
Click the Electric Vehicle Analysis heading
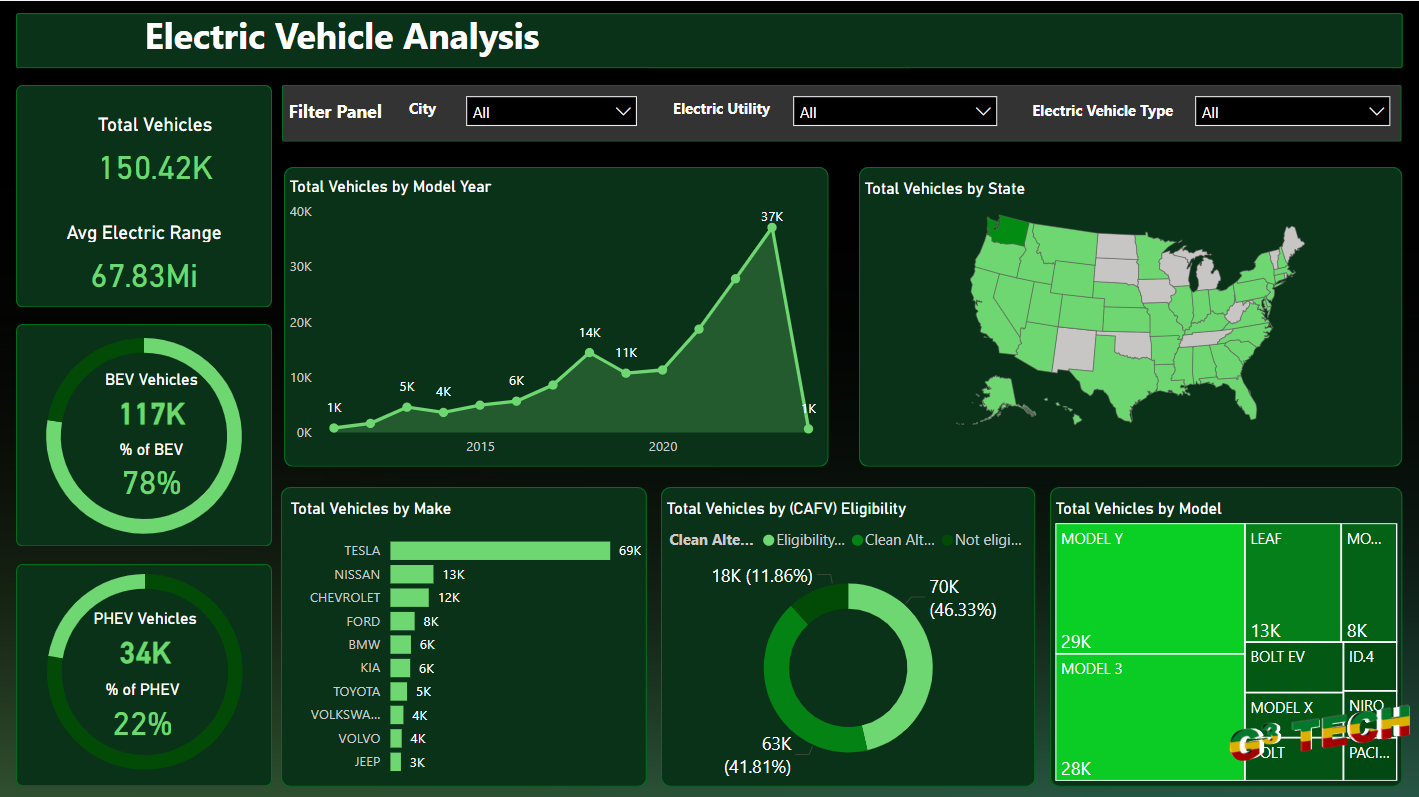click(342, 37)
